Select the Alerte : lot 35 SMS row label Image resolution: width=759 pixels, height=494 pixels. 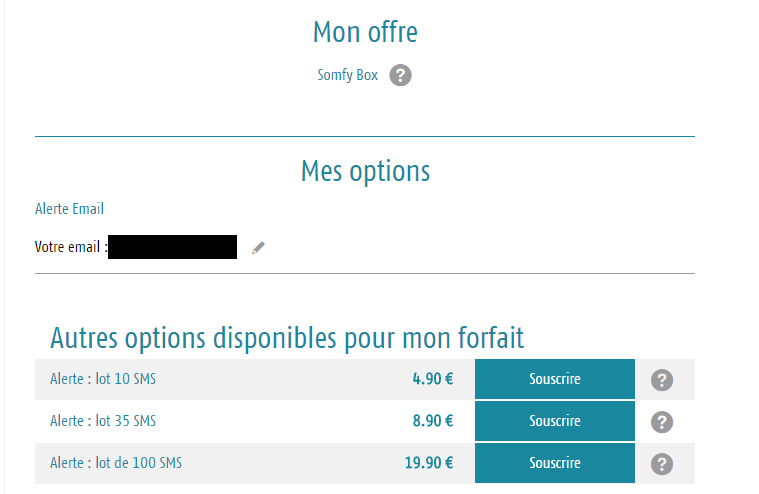tap(103, 421)
